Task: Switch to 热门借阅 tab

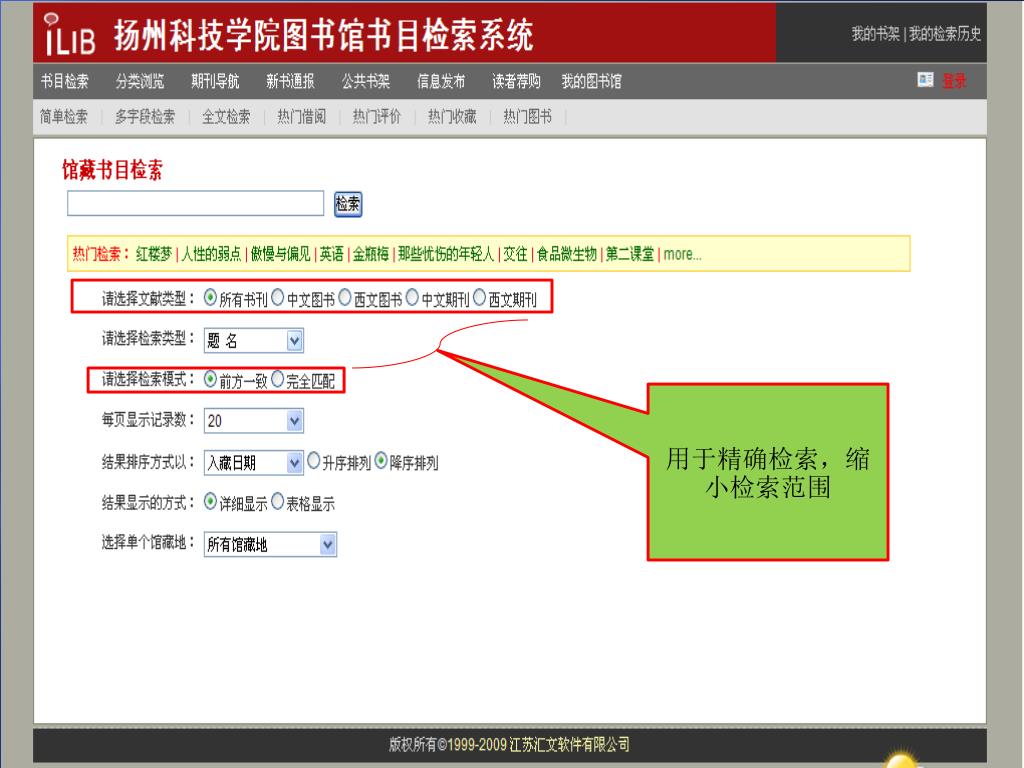Action: pyautogui.click(x=302, y=117)
